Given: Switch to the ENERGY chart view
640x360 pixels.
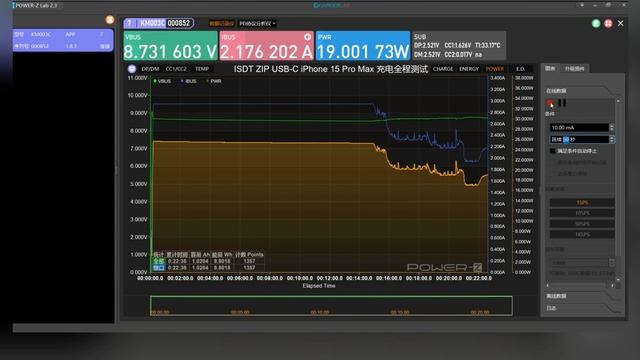Looking at the screenshot, I should [x=469, y=69].
